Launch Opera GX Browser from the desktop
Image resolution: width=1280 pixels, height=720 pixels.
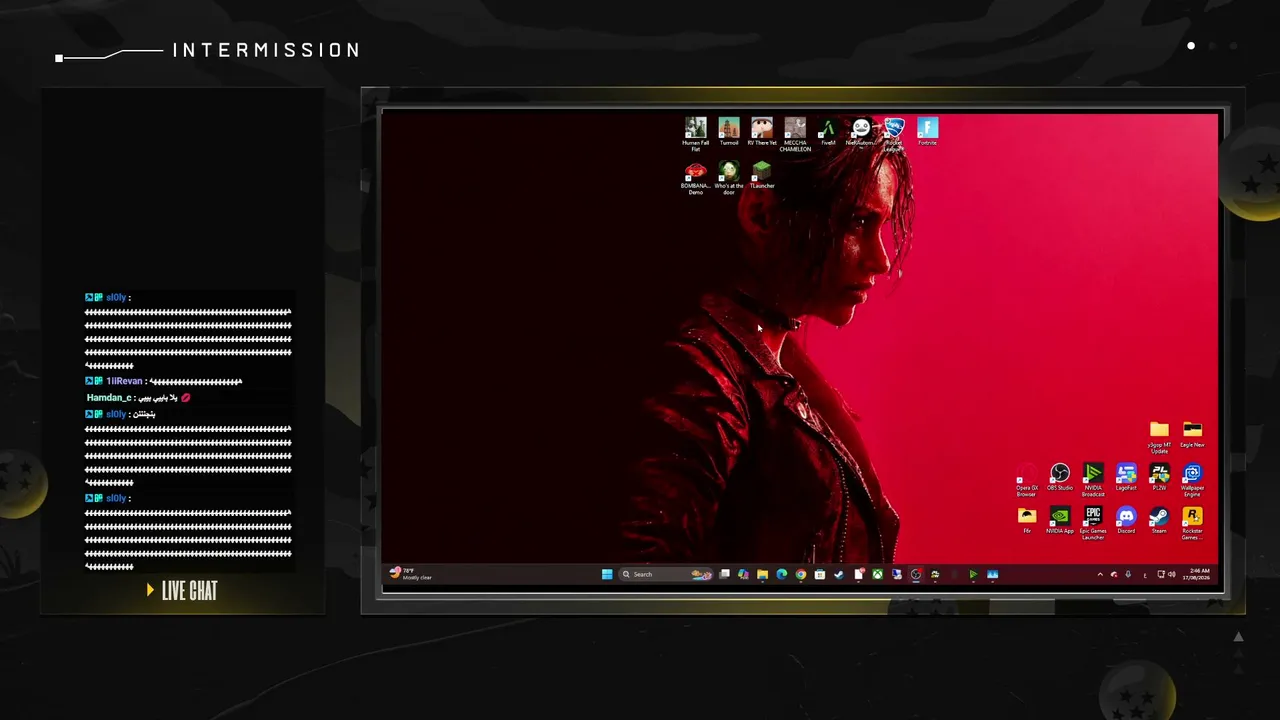(1026, 480)
